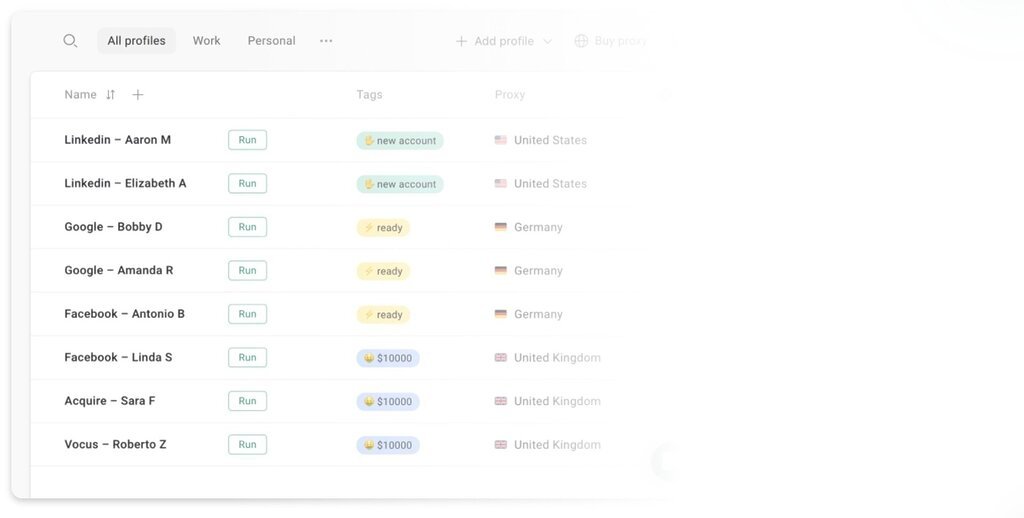Run the Vocus – Roberto Z profile
This screenshot has width=1024, height=518.
coord(248,444)
